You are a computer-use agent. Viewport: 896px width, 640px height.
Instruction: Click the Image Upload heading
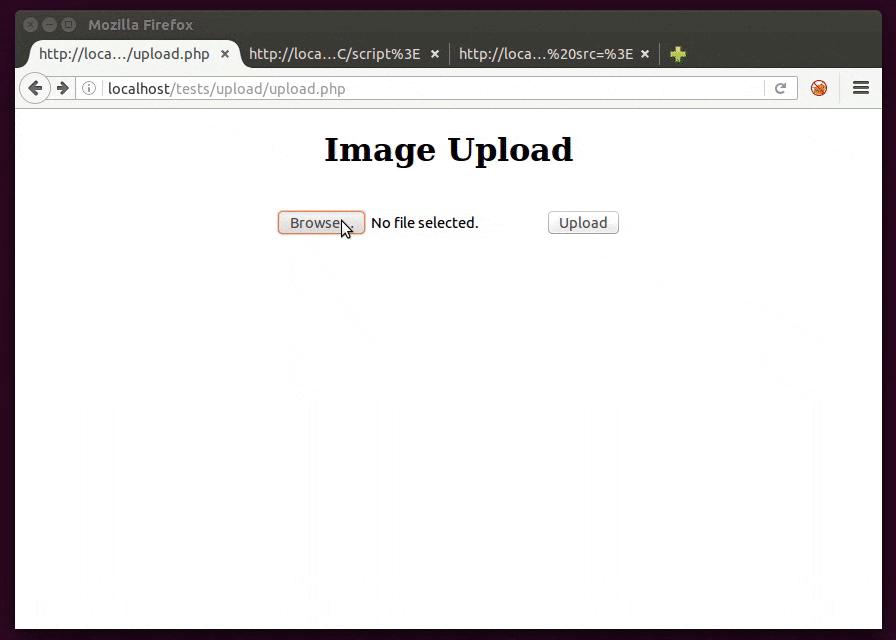point(449,150)
